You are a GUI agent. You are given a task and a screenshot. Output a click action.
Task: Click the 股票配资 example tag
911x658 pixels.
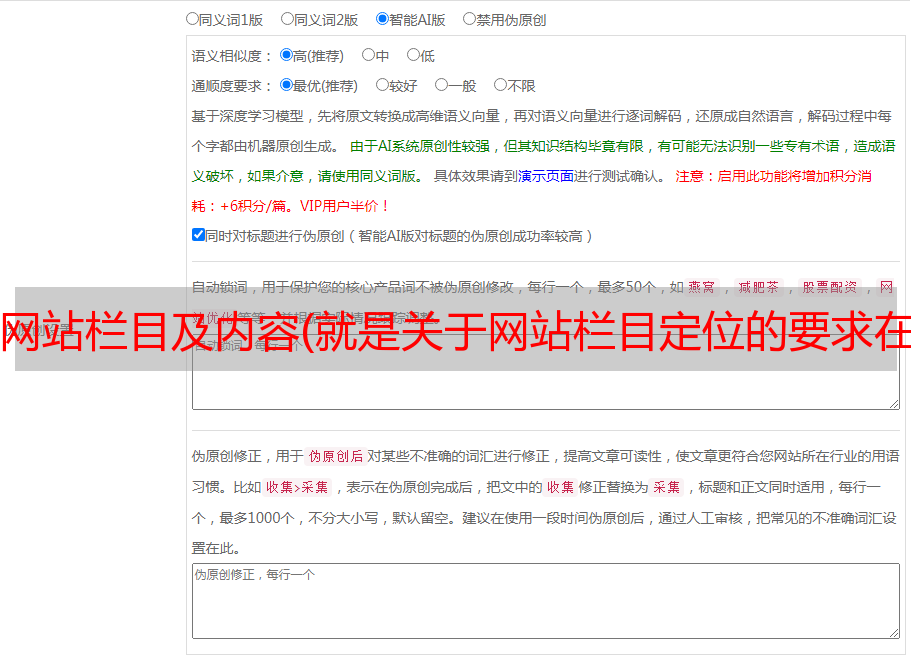pos(830,287)
